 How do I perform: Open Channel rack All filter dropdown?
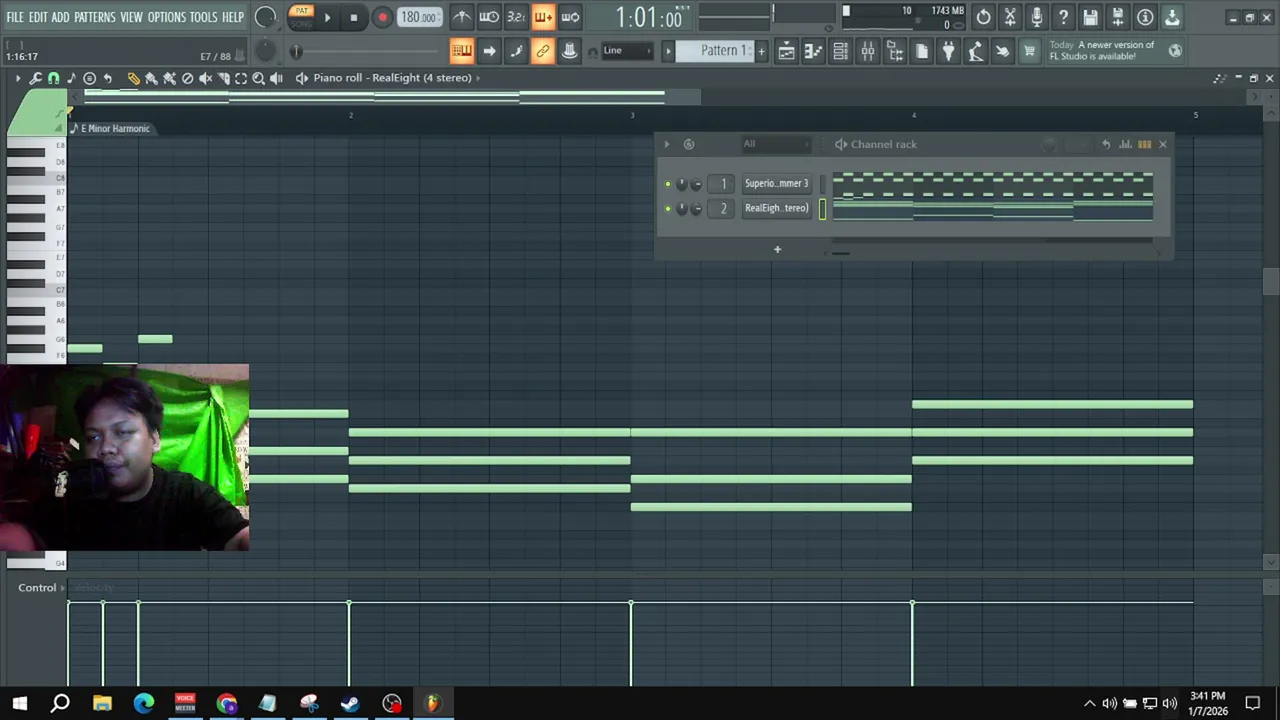click(775, 144)
